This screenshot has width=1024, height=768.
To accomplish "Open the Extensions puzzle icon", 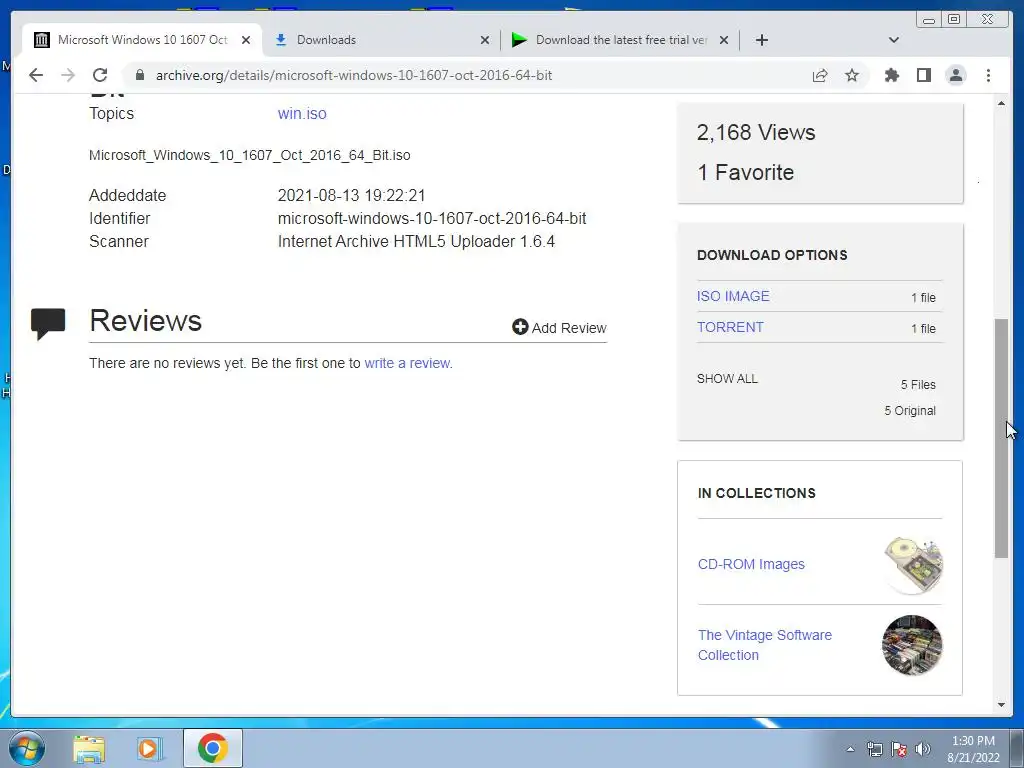I will (x=891, y=75).
